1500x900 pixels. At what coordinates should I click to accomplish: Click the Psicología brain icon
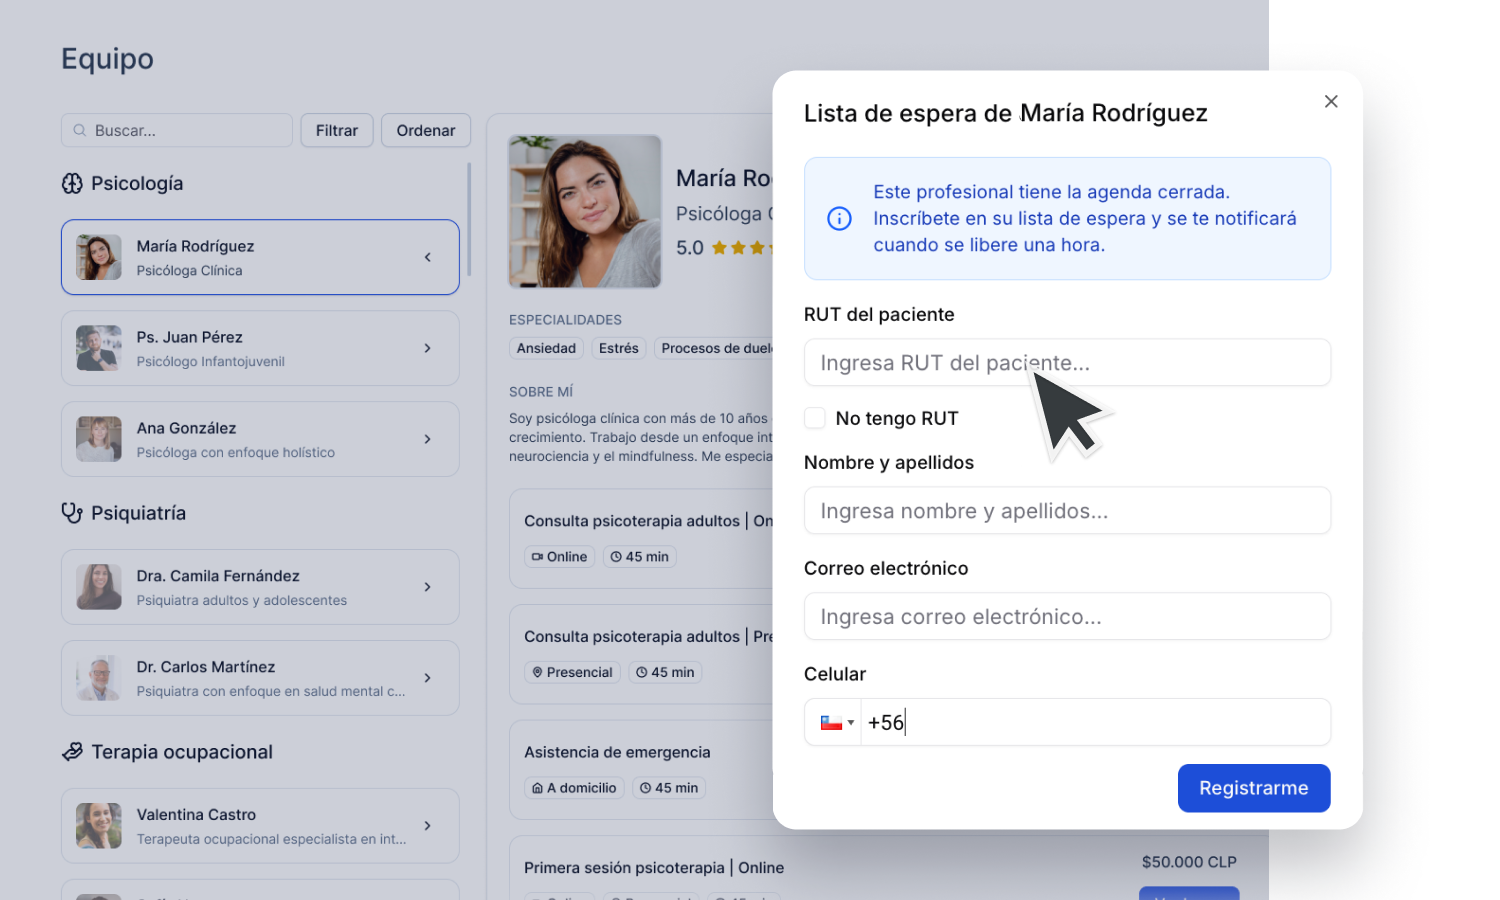click(x=72, y=183)
